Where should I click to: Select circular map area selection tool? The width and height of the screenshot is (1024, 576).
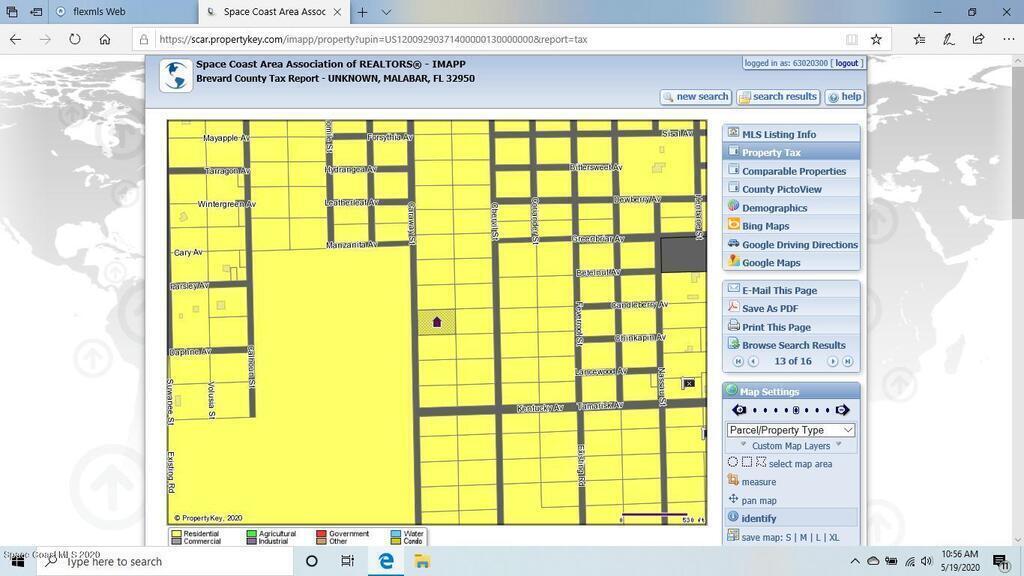pos(733,463)
